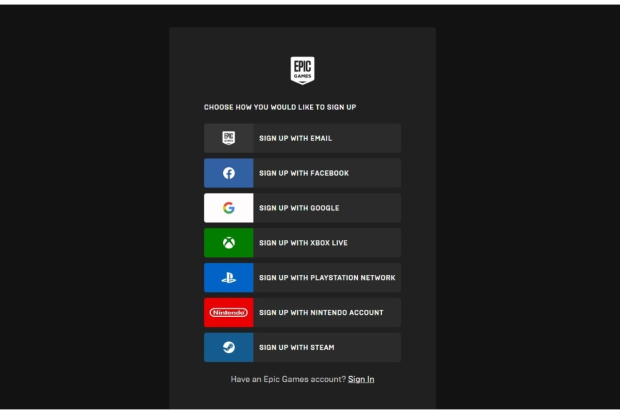620x413 pixels.
Task: Click the Epic Games icon in email row
Action: (x=228, y=138)
